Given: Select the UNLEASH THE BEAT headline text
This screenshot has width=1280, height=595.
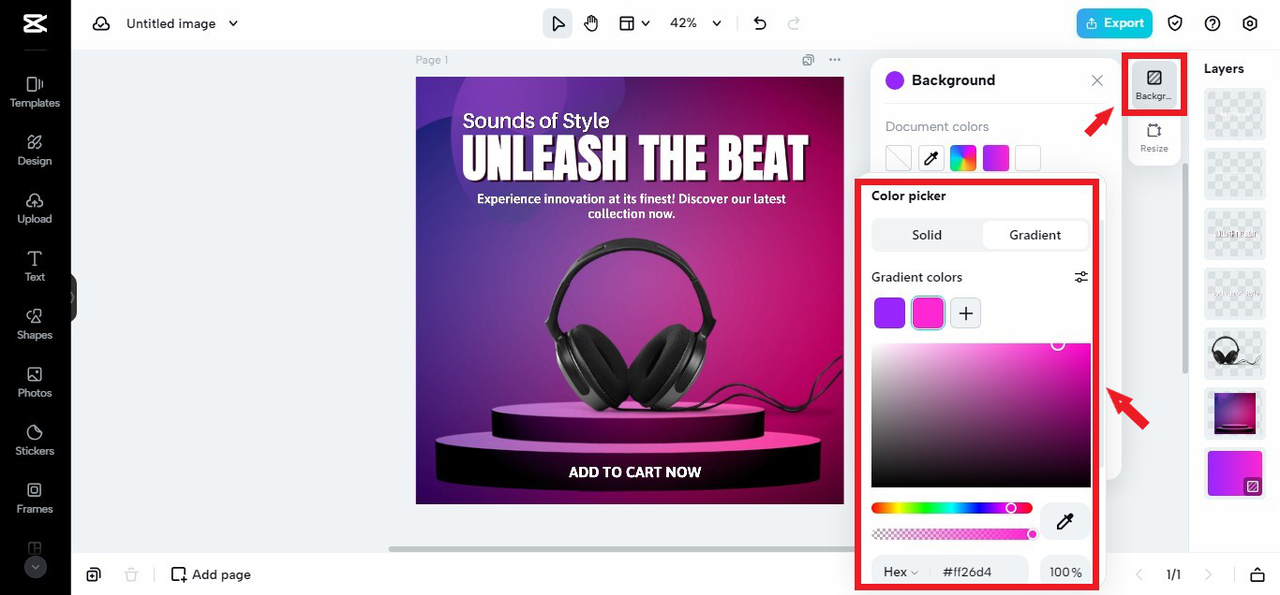Looking at the screenshot, I should (636, 159).
